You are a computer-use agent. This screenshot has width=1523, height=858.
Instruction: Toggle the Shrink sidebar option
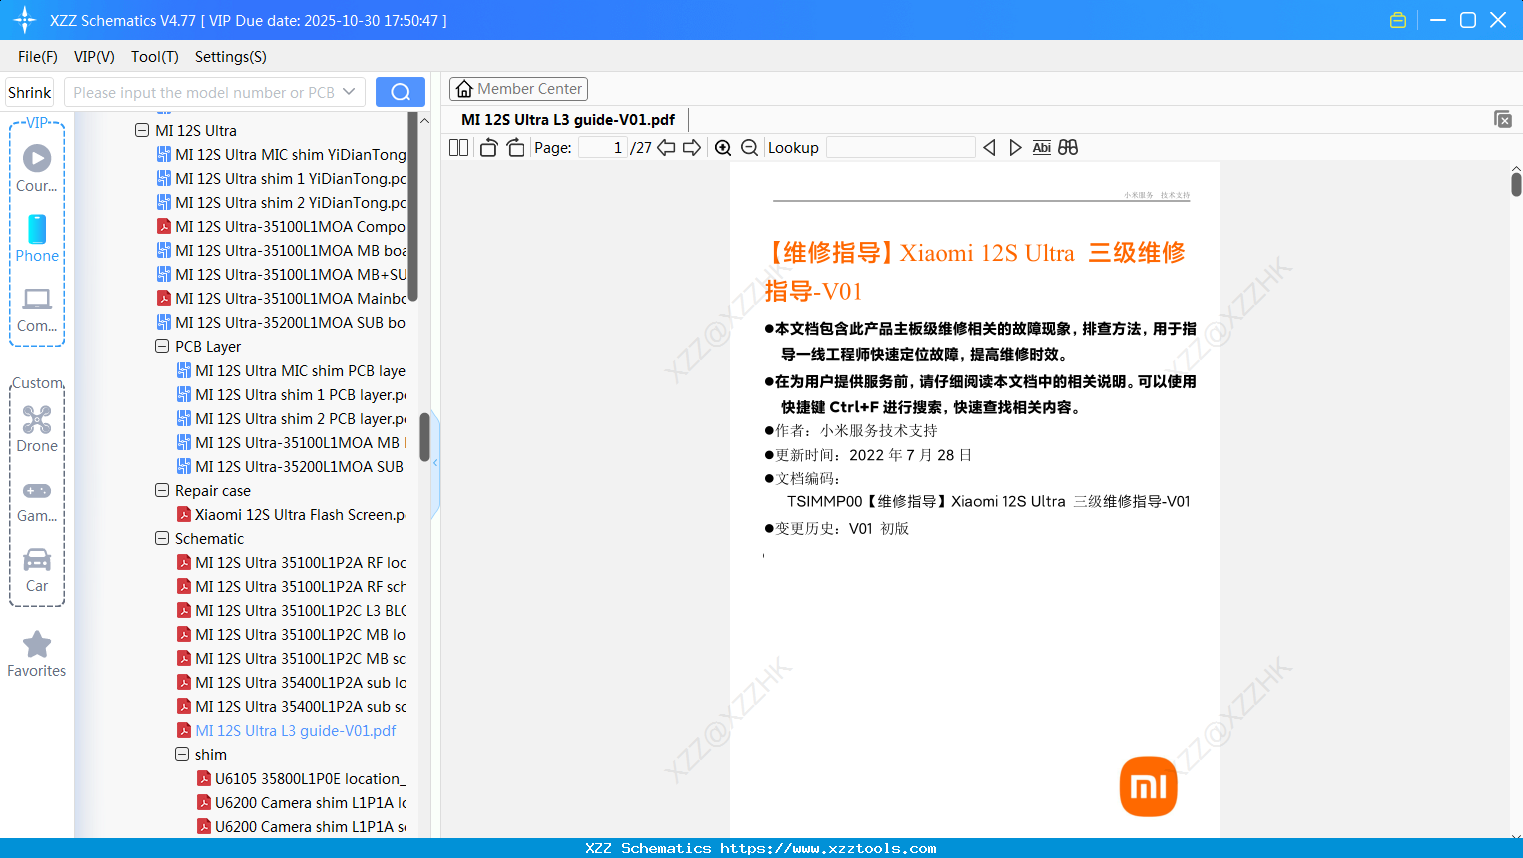(28, 91)
